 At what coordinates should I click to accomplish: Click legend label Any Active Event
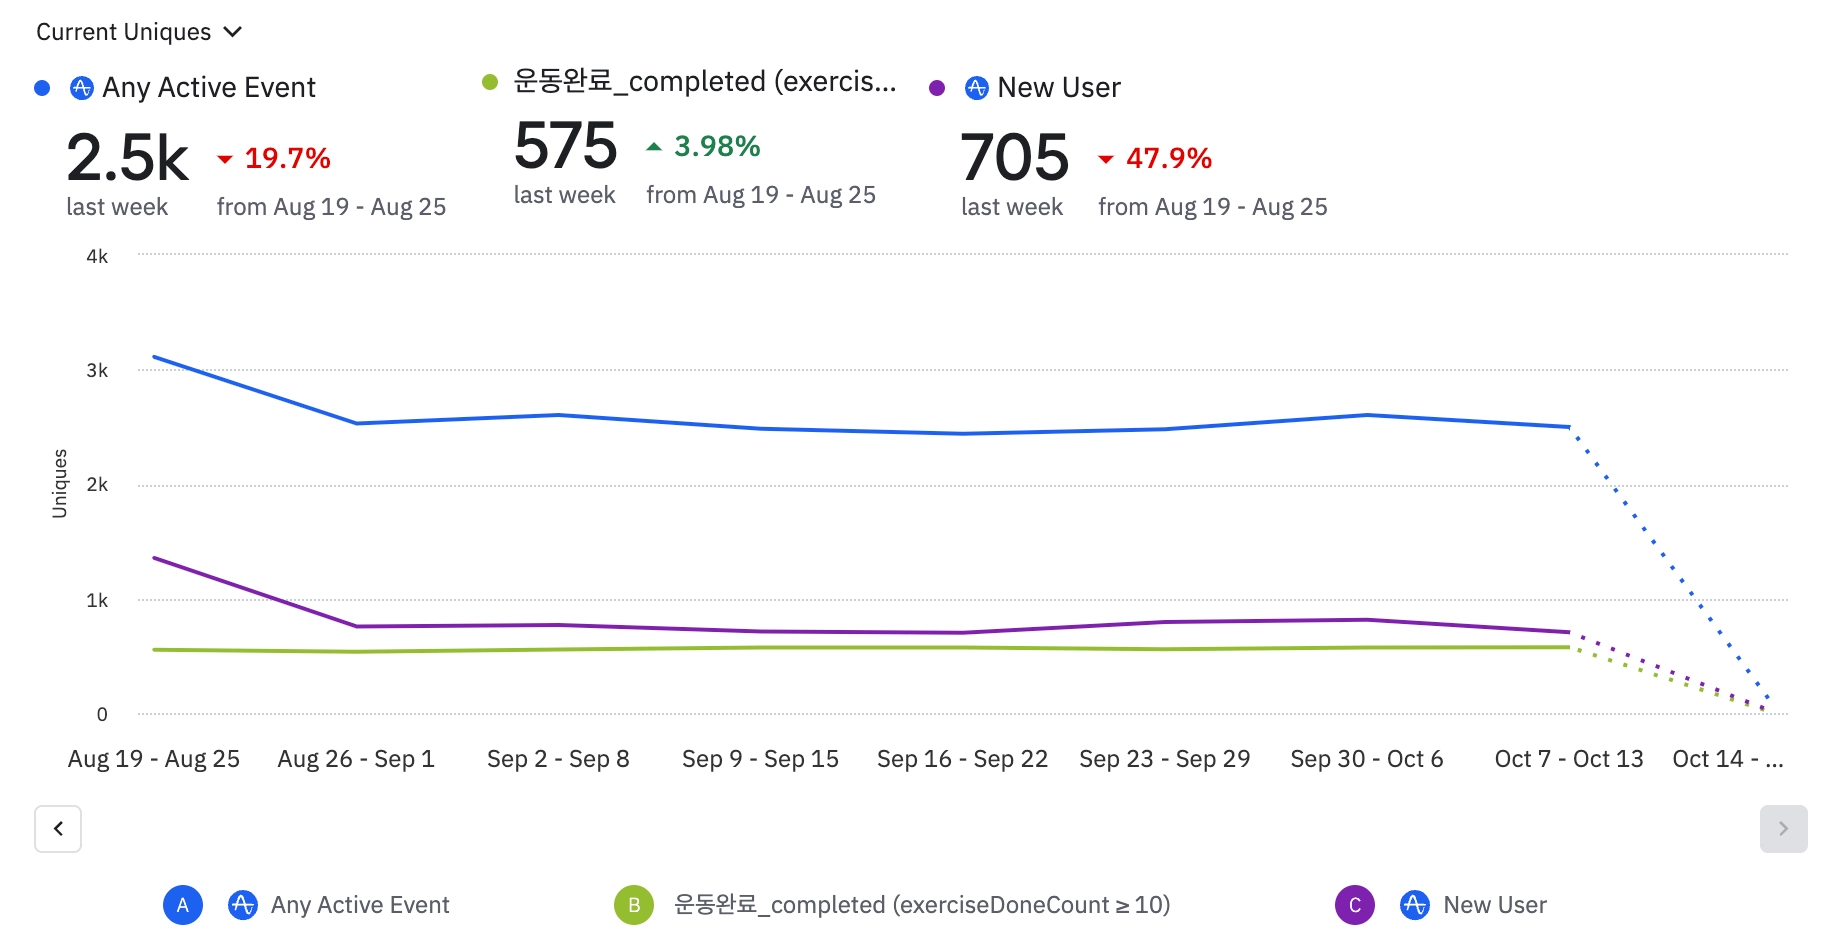(360, 905)
